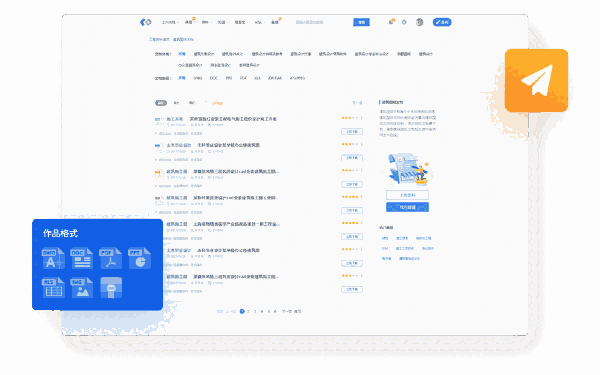Filter file format by PDF

point(243,78)
